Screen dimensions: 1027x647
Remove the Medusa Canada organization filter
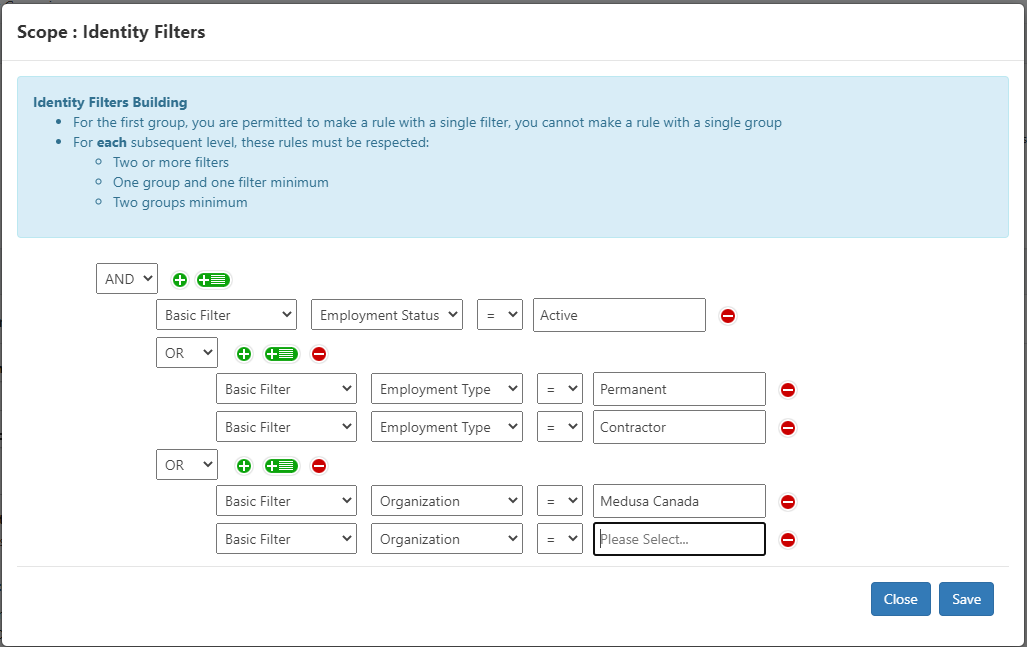pyautogui.click(x=788, y=502)
